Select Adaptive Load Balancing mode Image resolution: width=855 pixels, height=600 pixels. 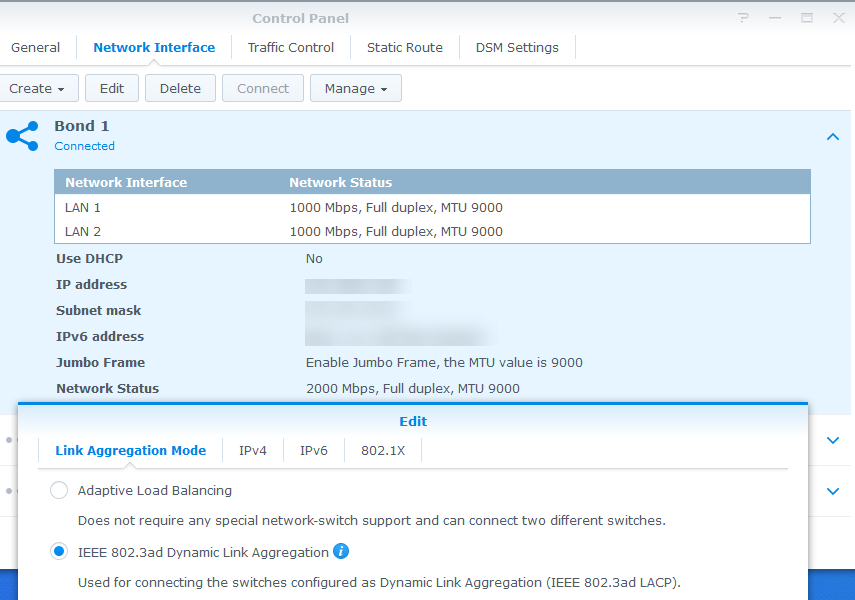click(58, 490)
